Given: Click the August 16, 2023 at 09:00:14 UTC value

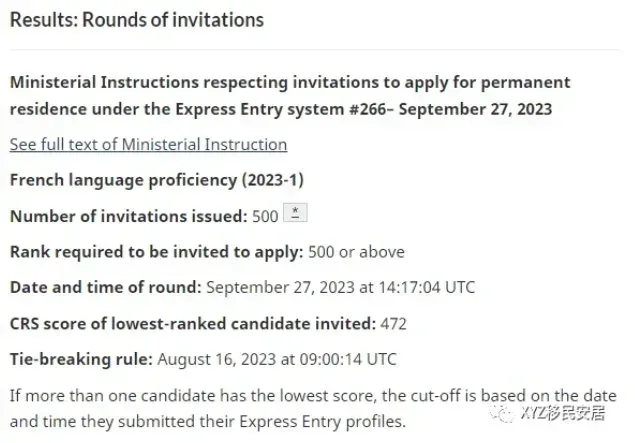Looking at the screenshot, I should pyautogui.click(x=277, y=359).
